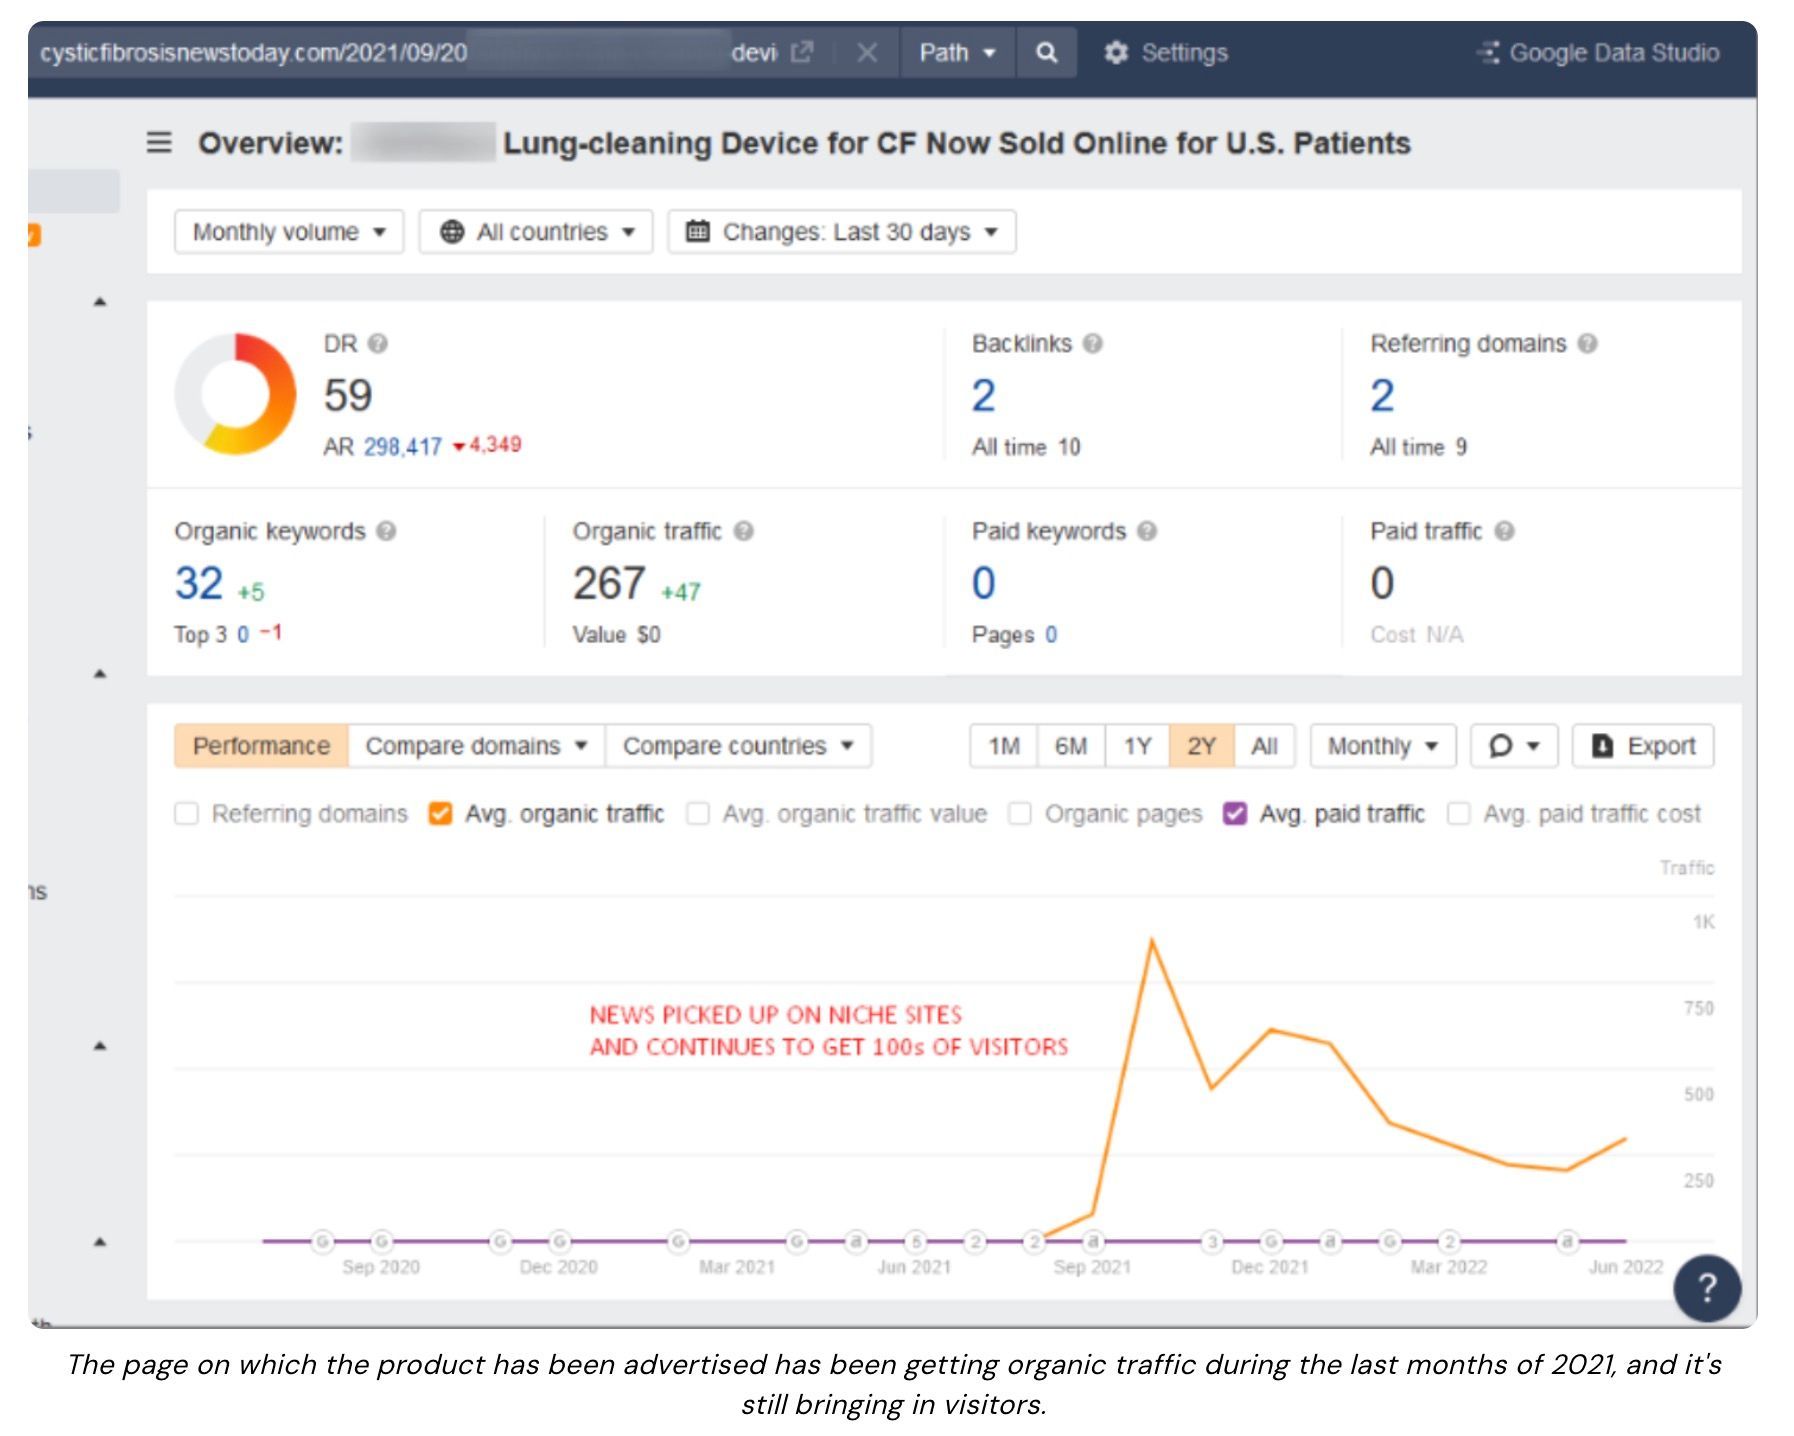Image resolution: width=1794 pixels, height=1436 pixels.
Task: Click the open-in-new-tab icon beside URL
Action: [802, 53]
